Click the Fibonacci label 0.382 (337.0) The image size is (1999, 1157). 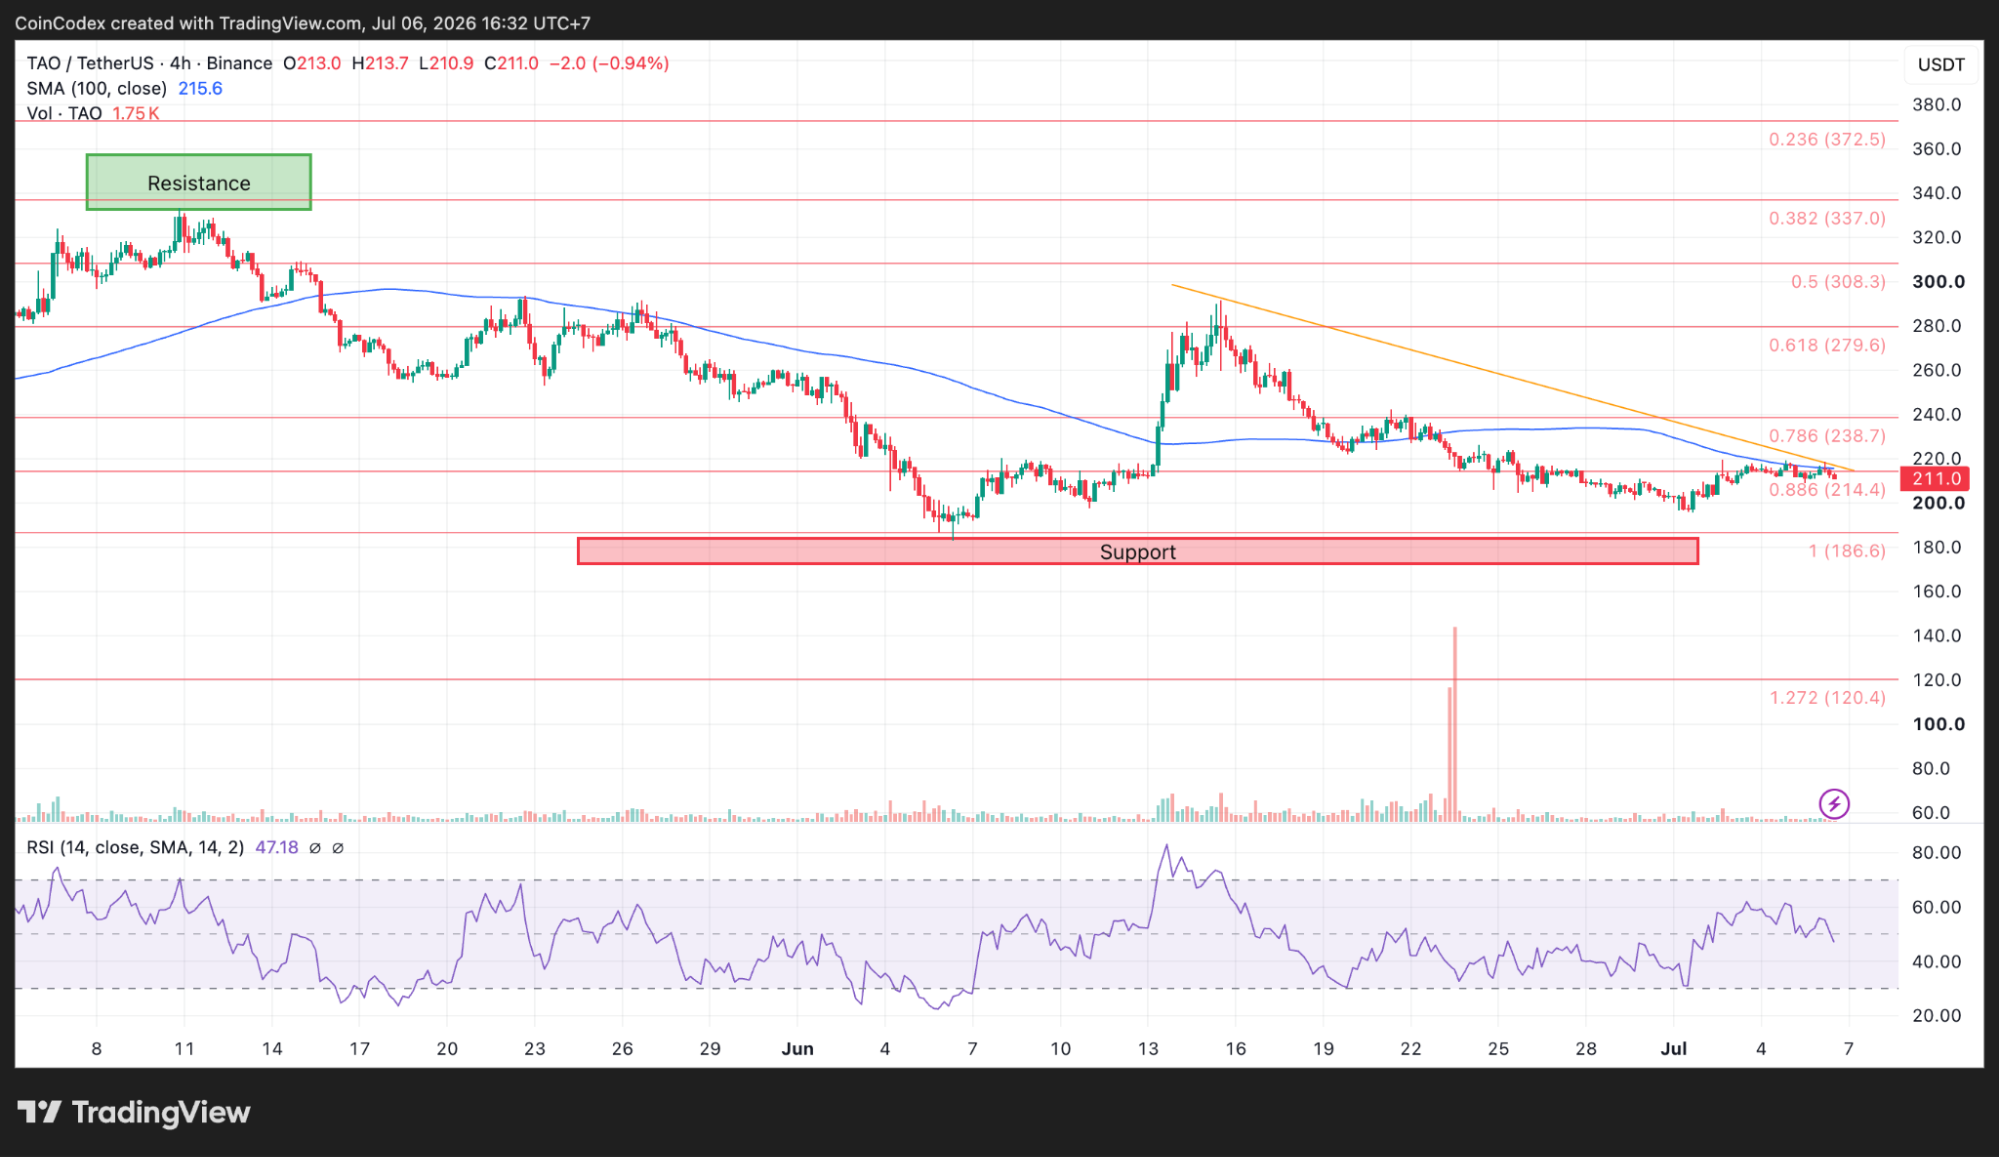click(1827, 218)
